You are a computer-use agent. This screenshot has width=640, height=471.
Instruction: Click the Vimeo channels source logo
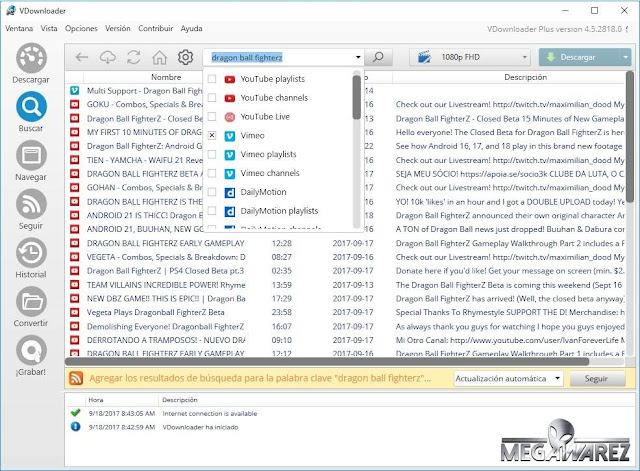coord(230,173)
